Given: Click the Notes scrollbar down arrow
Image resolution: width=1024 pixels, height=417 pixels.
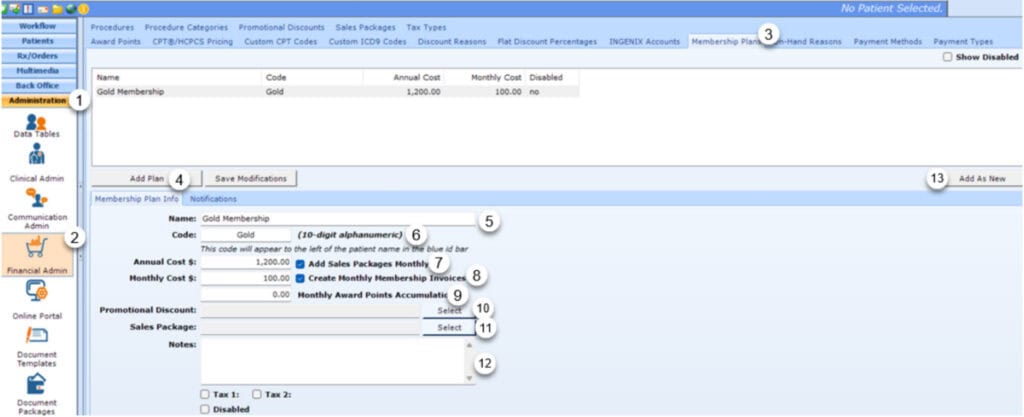Looking at the screenshot, I should pyautogui.click(x=470, y=379).
